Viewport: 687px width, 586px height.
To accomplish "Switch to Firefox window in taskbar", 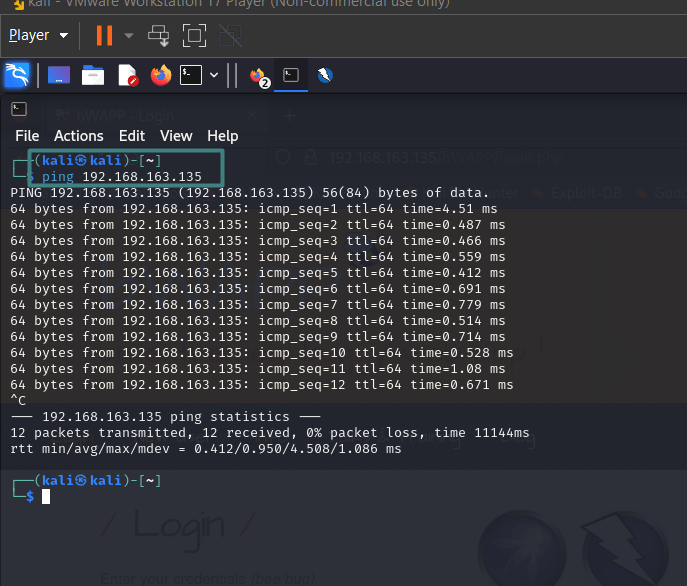I will 258,75.
